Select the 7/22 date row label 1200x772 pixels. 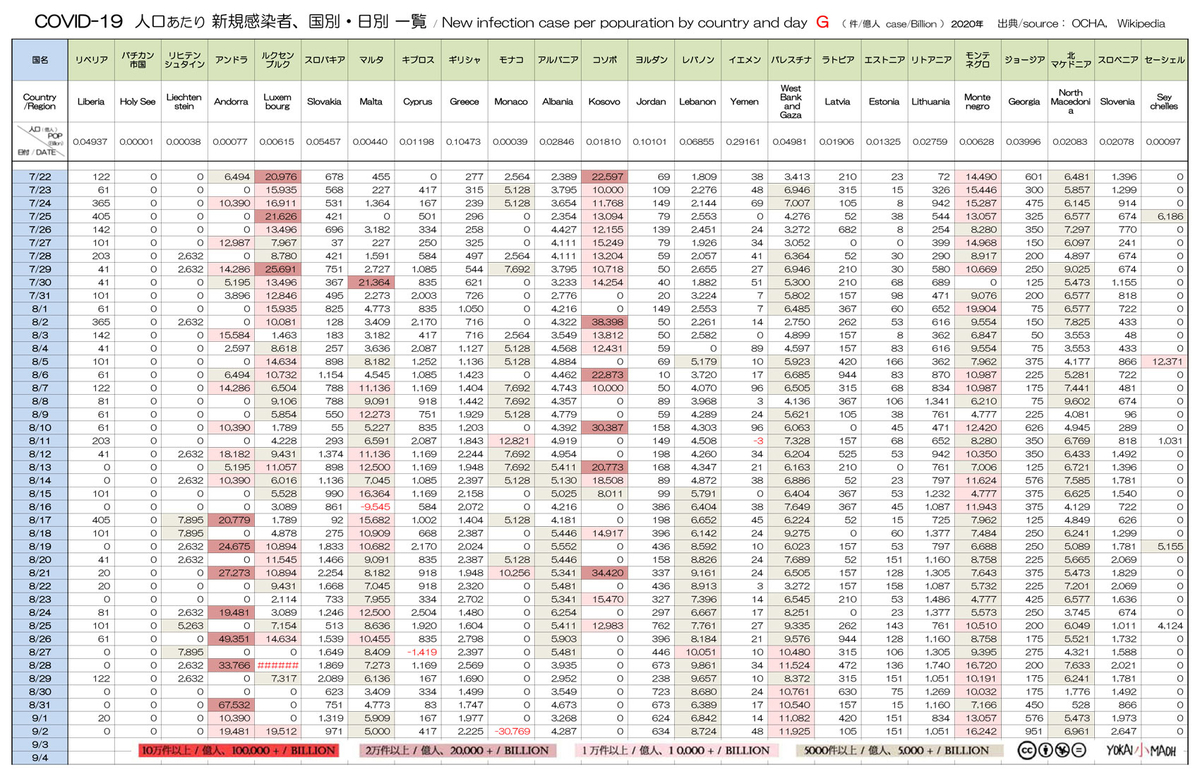point(41,176)
